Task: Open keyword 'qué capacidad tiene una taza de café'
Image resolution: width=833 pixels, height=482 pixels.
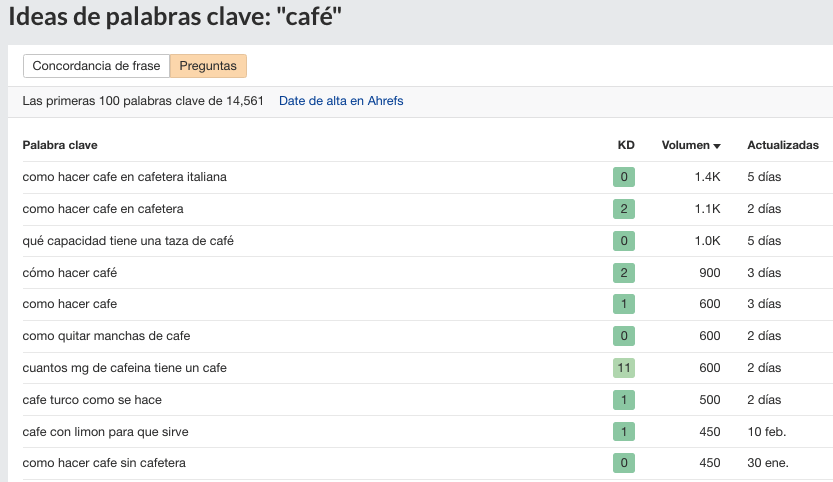Action: click(128, 241)
